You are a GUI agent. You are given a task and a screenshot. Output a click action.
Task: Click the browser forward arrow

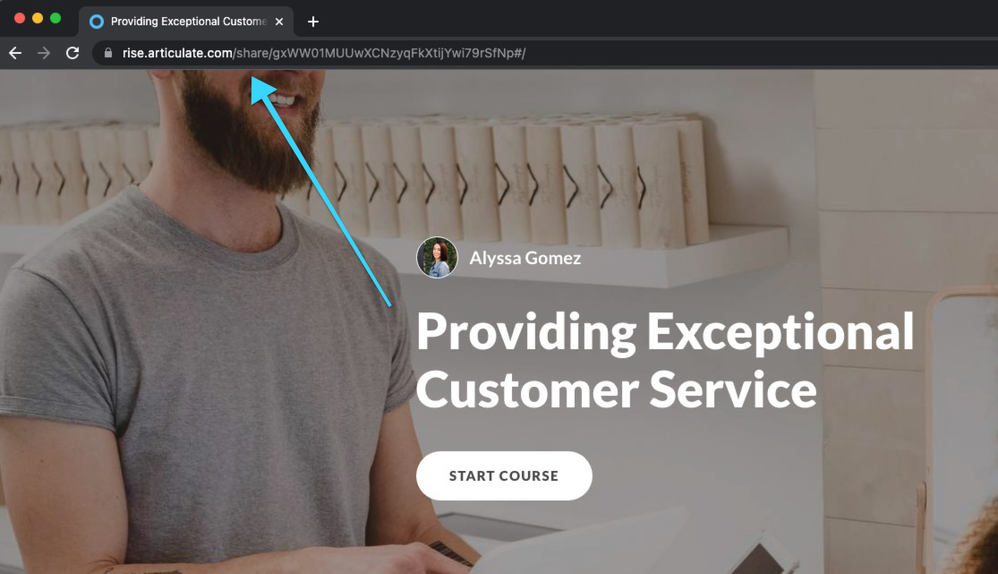click(44, 53)
